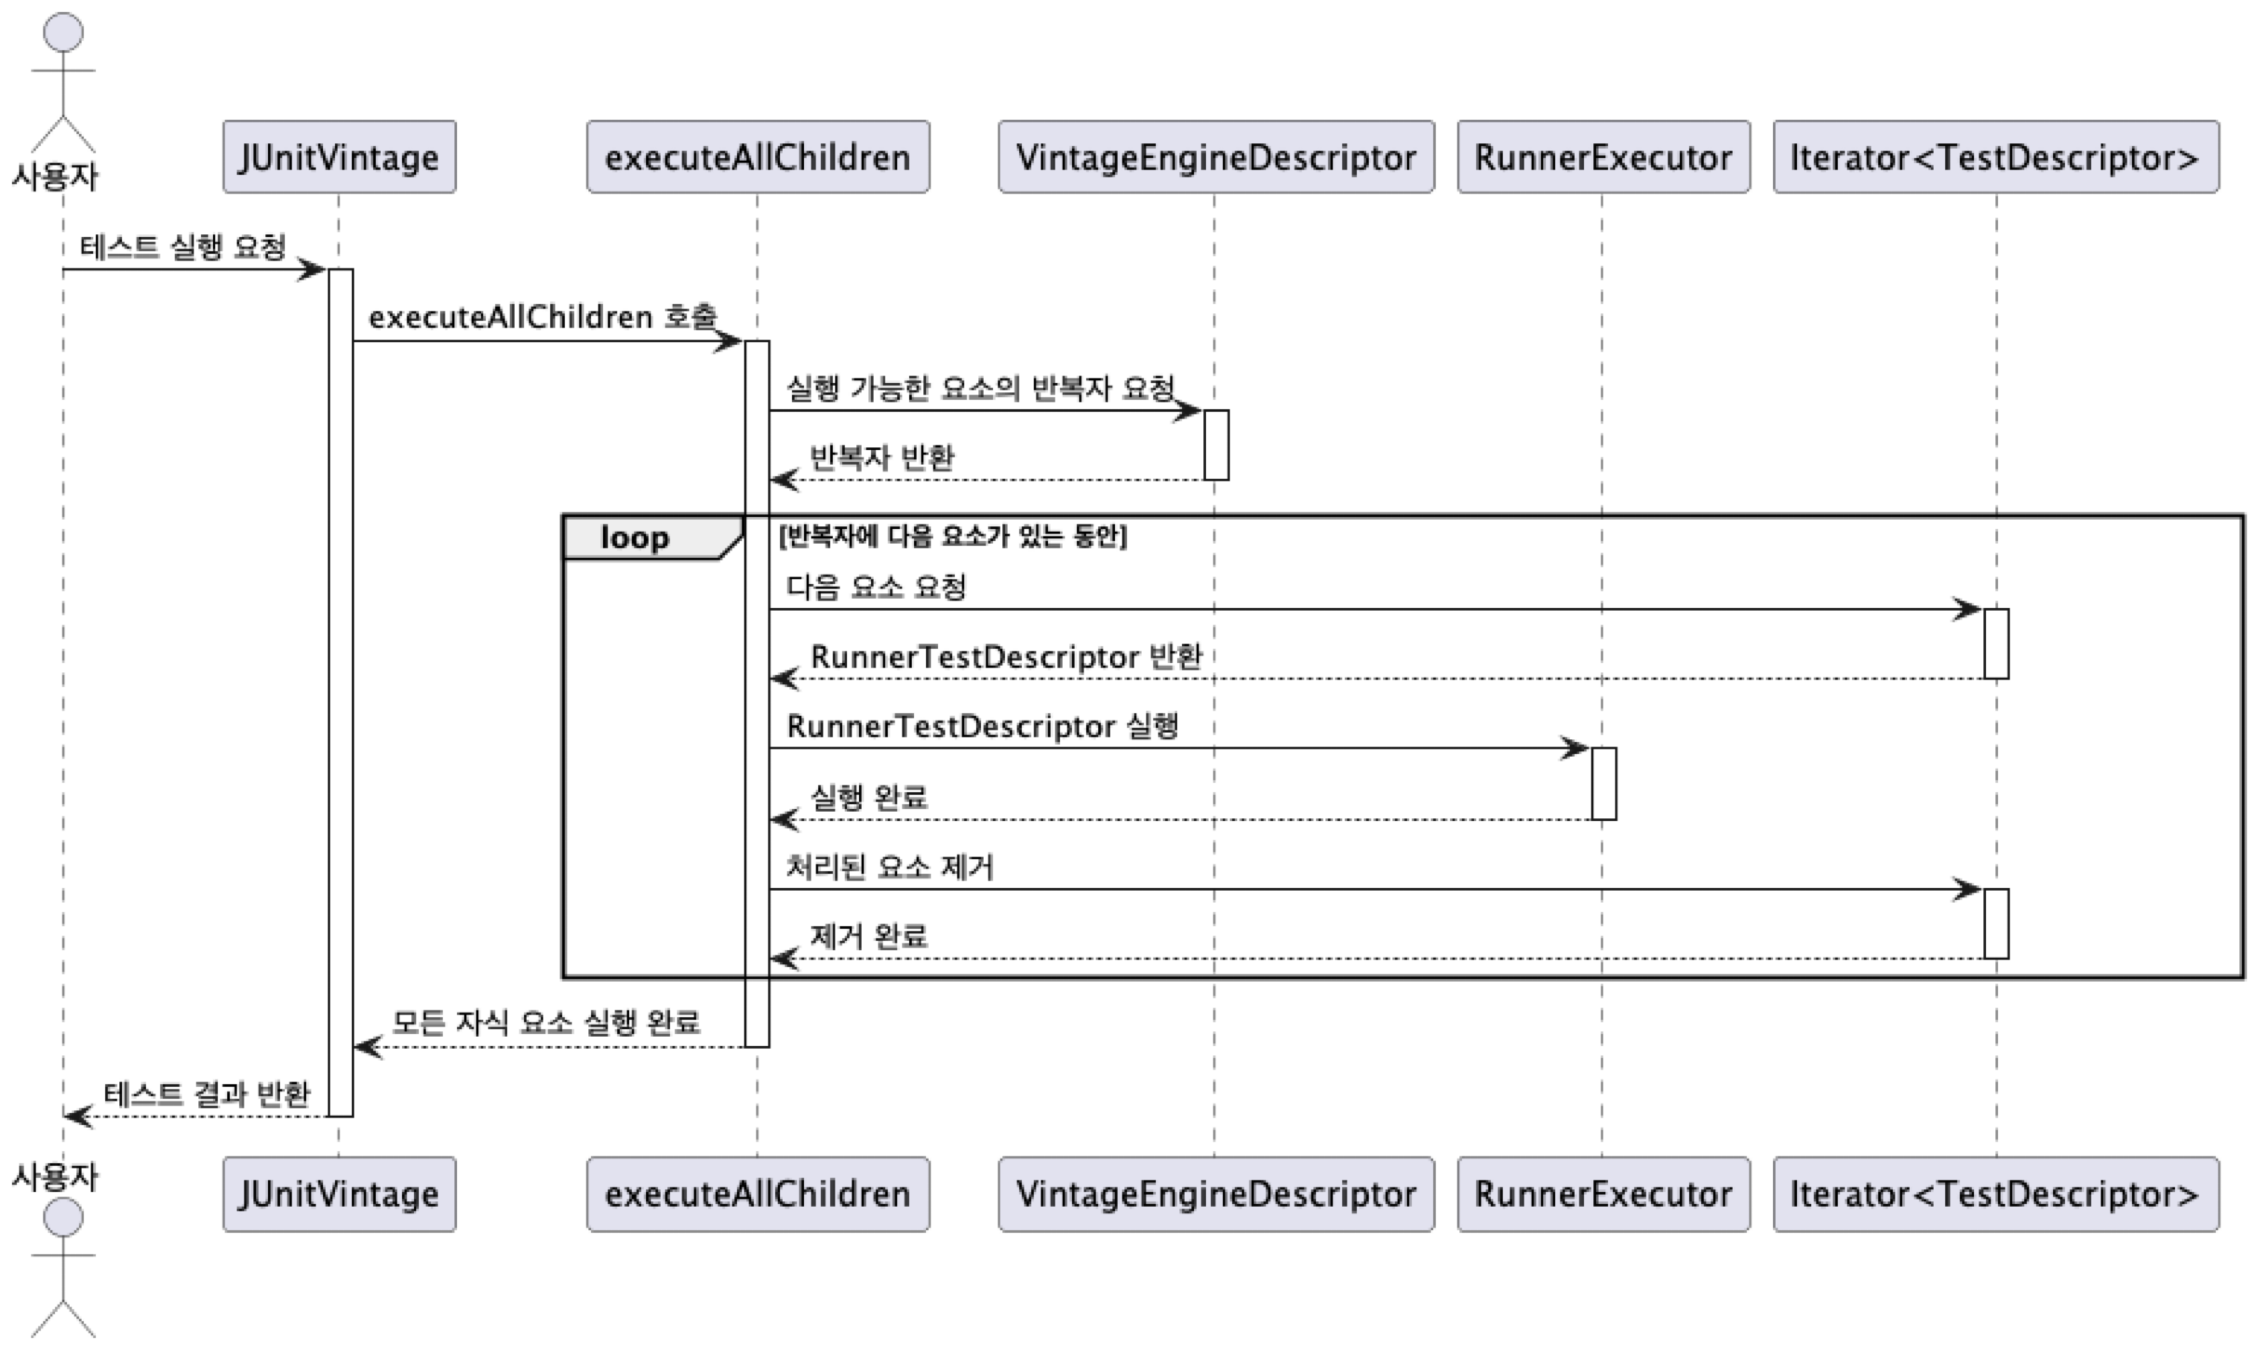The height and width of the screenshot is (1350, 2254).
Task: Click the '처리된 요소 제거' message label
Action: 889,866
